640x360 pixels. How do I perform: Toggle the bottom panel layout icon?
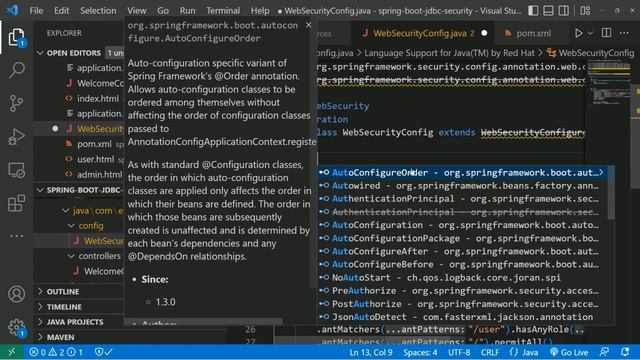pyautogui.click(x=548, y=11)
